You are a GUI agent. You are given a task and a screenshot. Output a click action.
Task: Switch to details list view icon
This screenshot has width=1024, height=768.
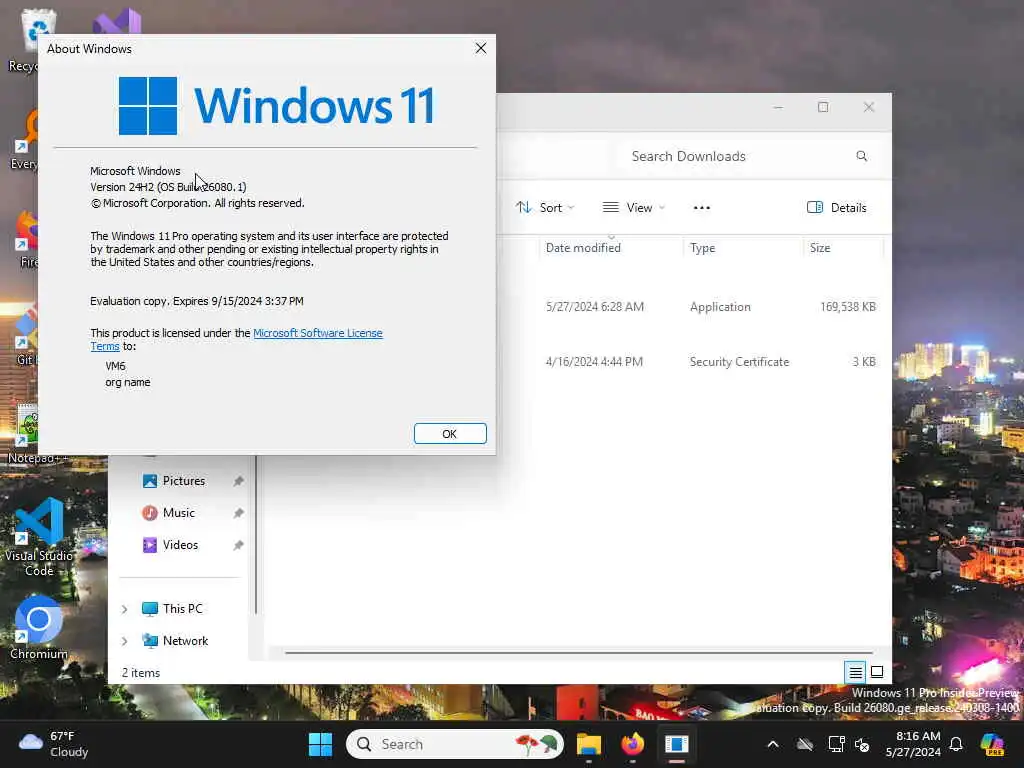point(856,672)
